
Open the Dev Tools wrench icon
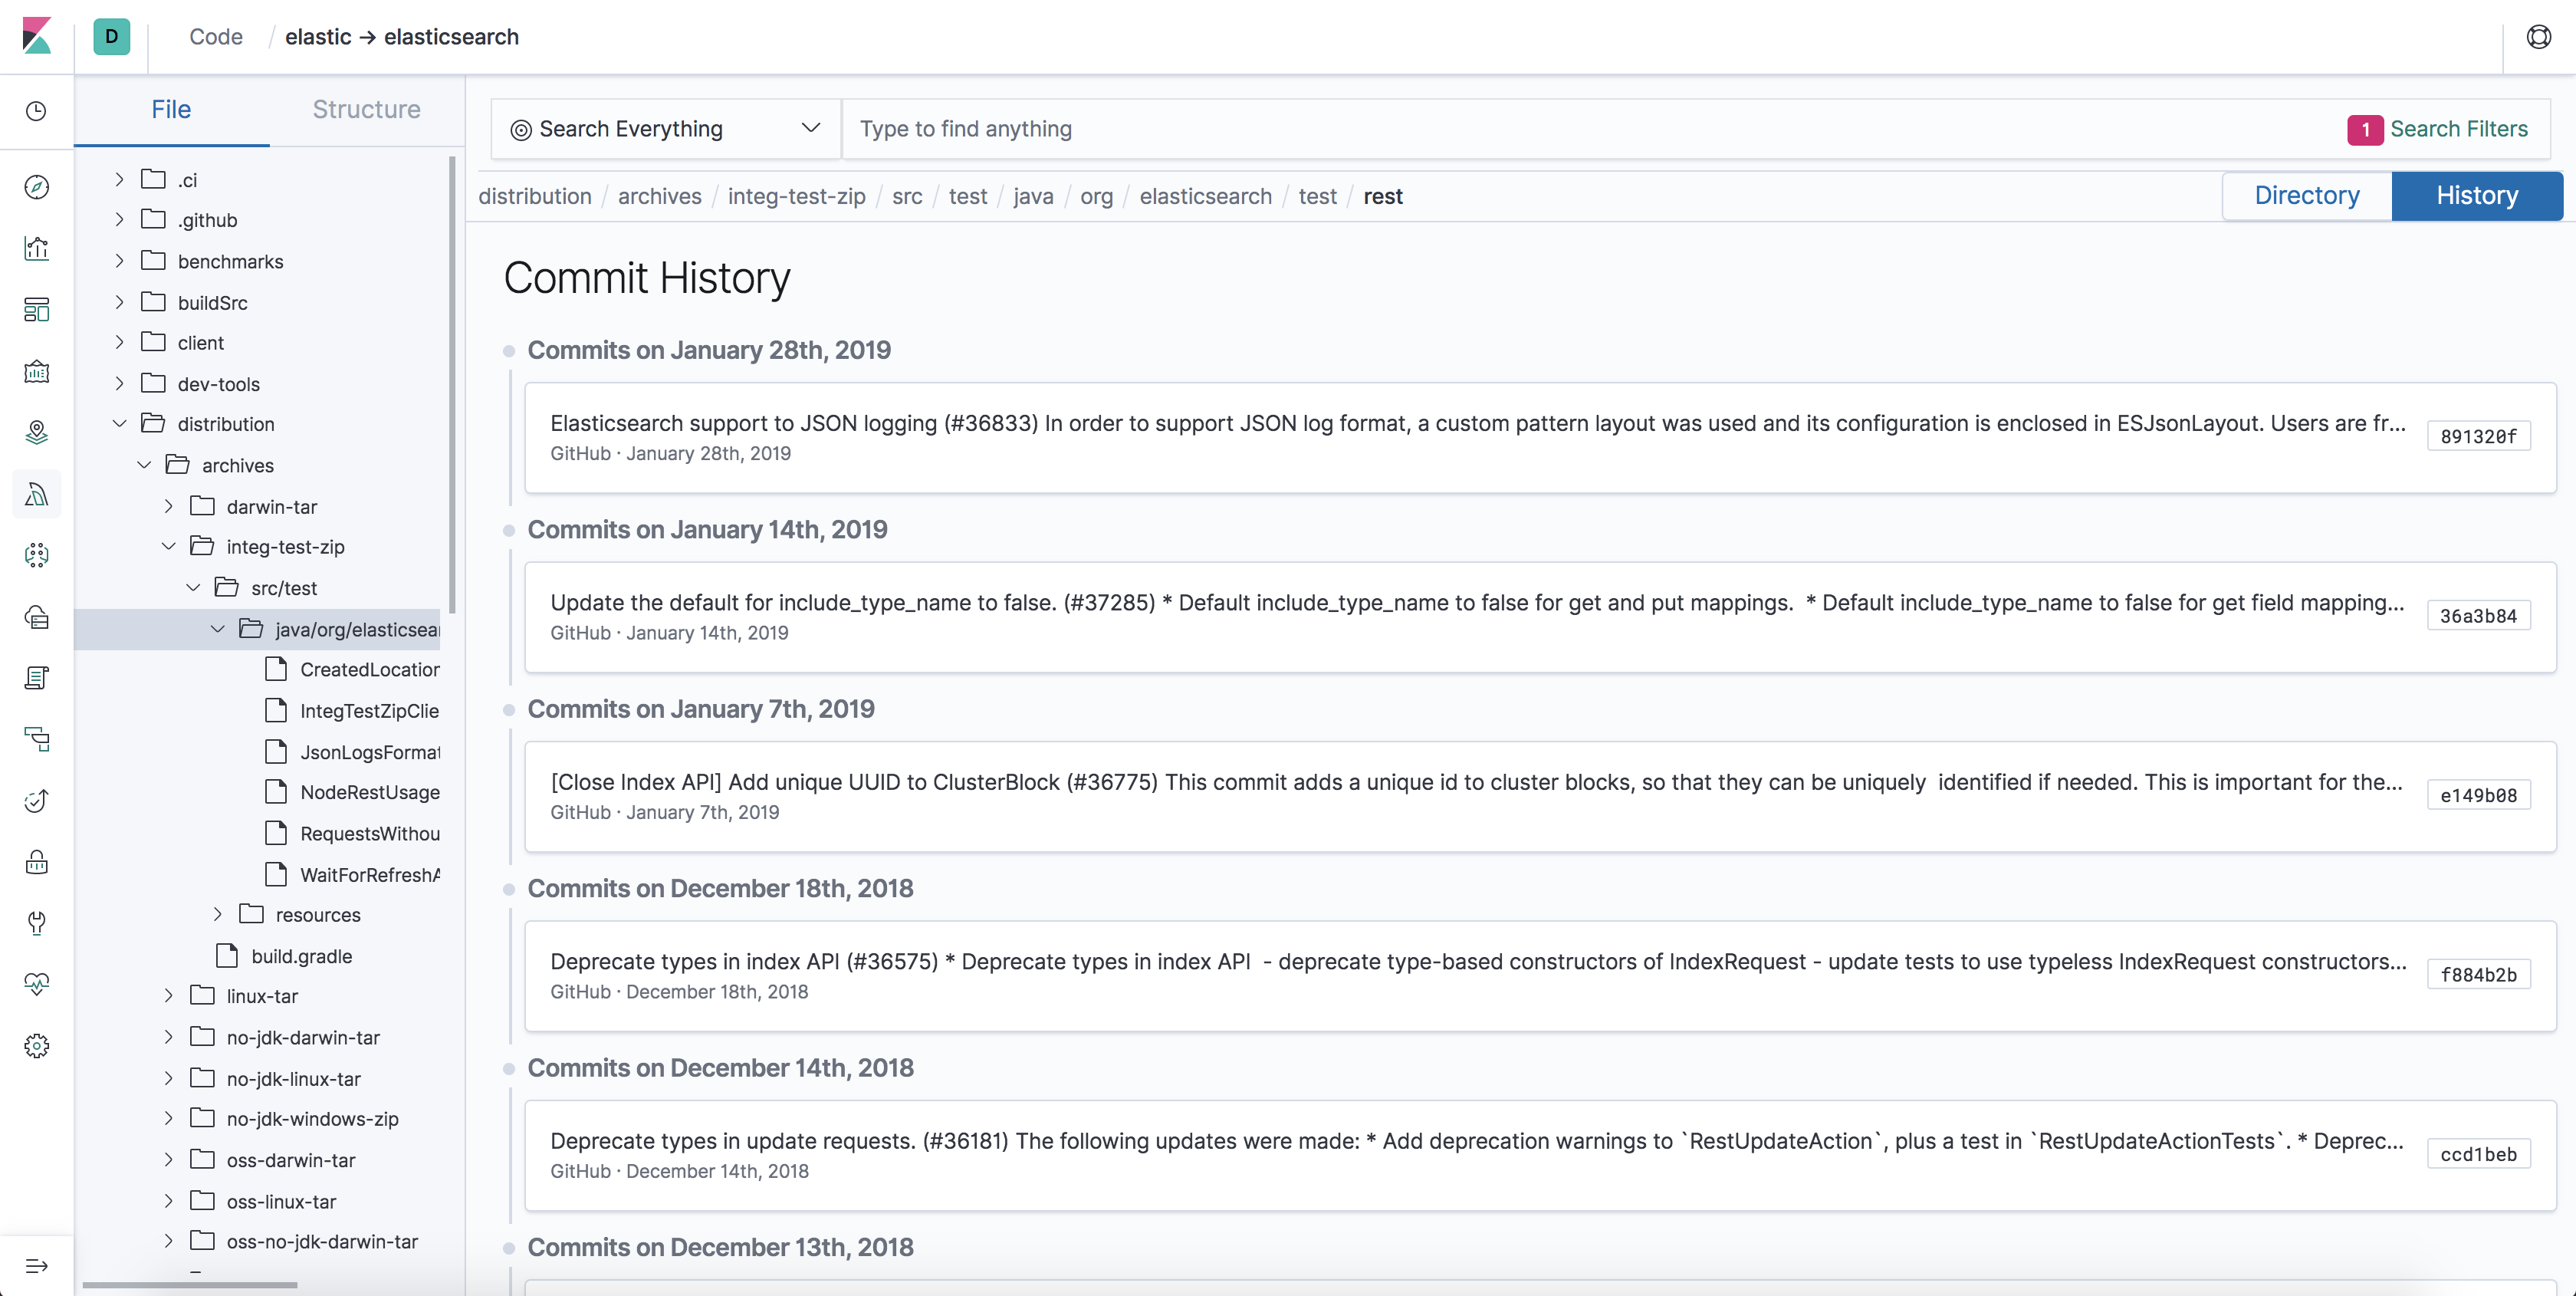point(37,923)
